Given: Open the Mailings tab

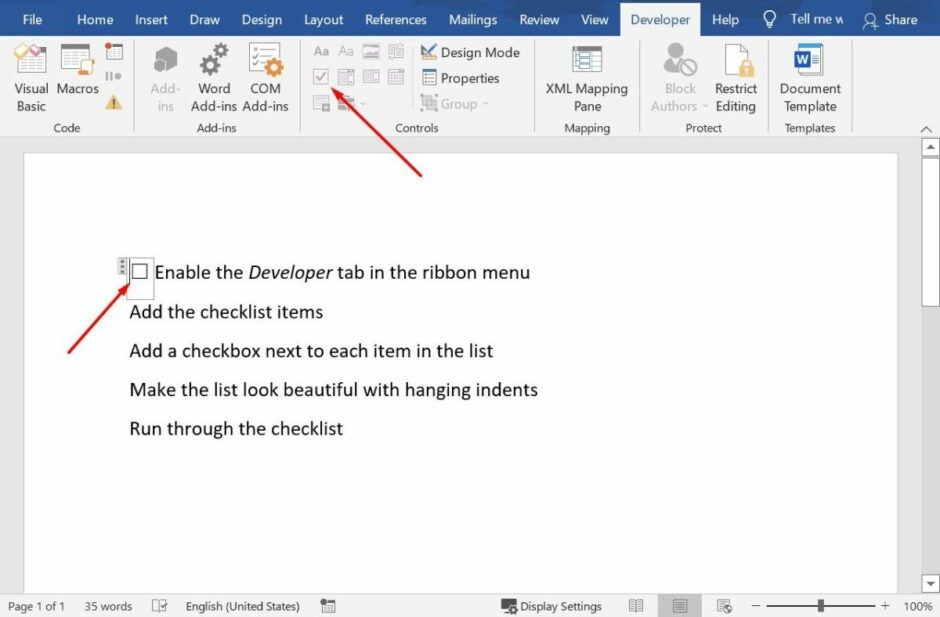Looking at the screenshot, I should tap(472, 18).
